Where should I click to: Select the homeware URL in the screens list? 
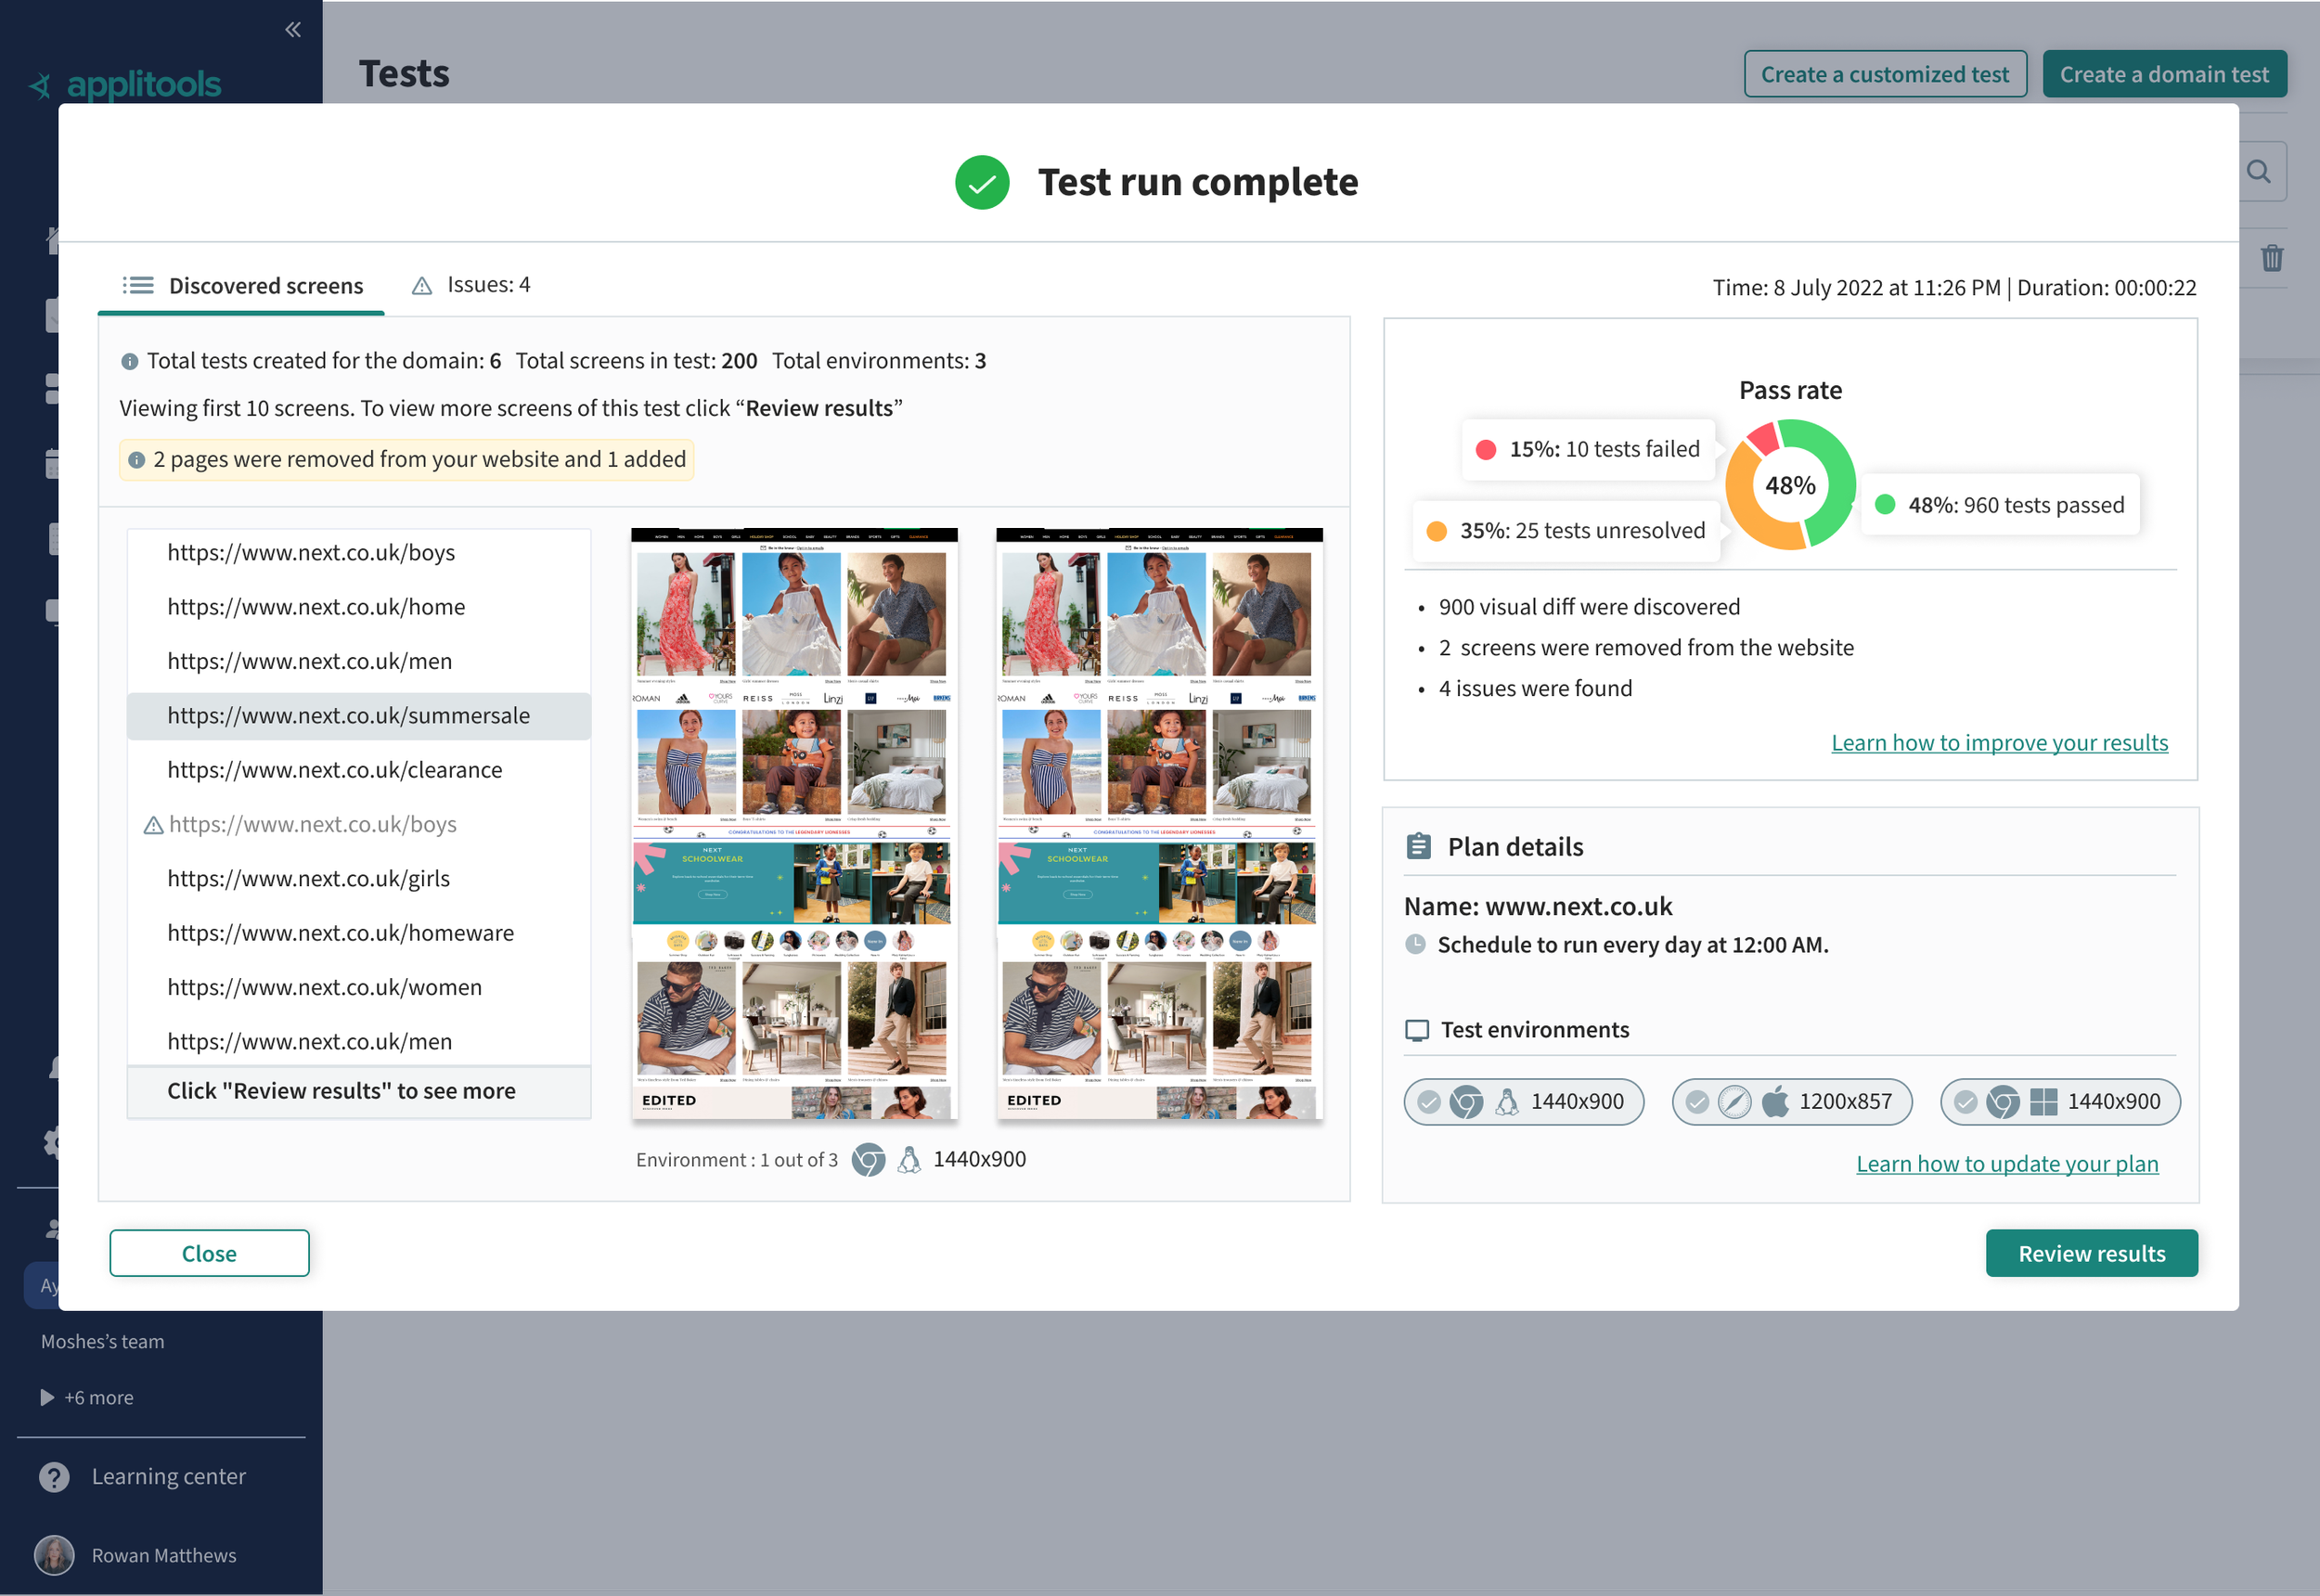(x=359, y=933)
